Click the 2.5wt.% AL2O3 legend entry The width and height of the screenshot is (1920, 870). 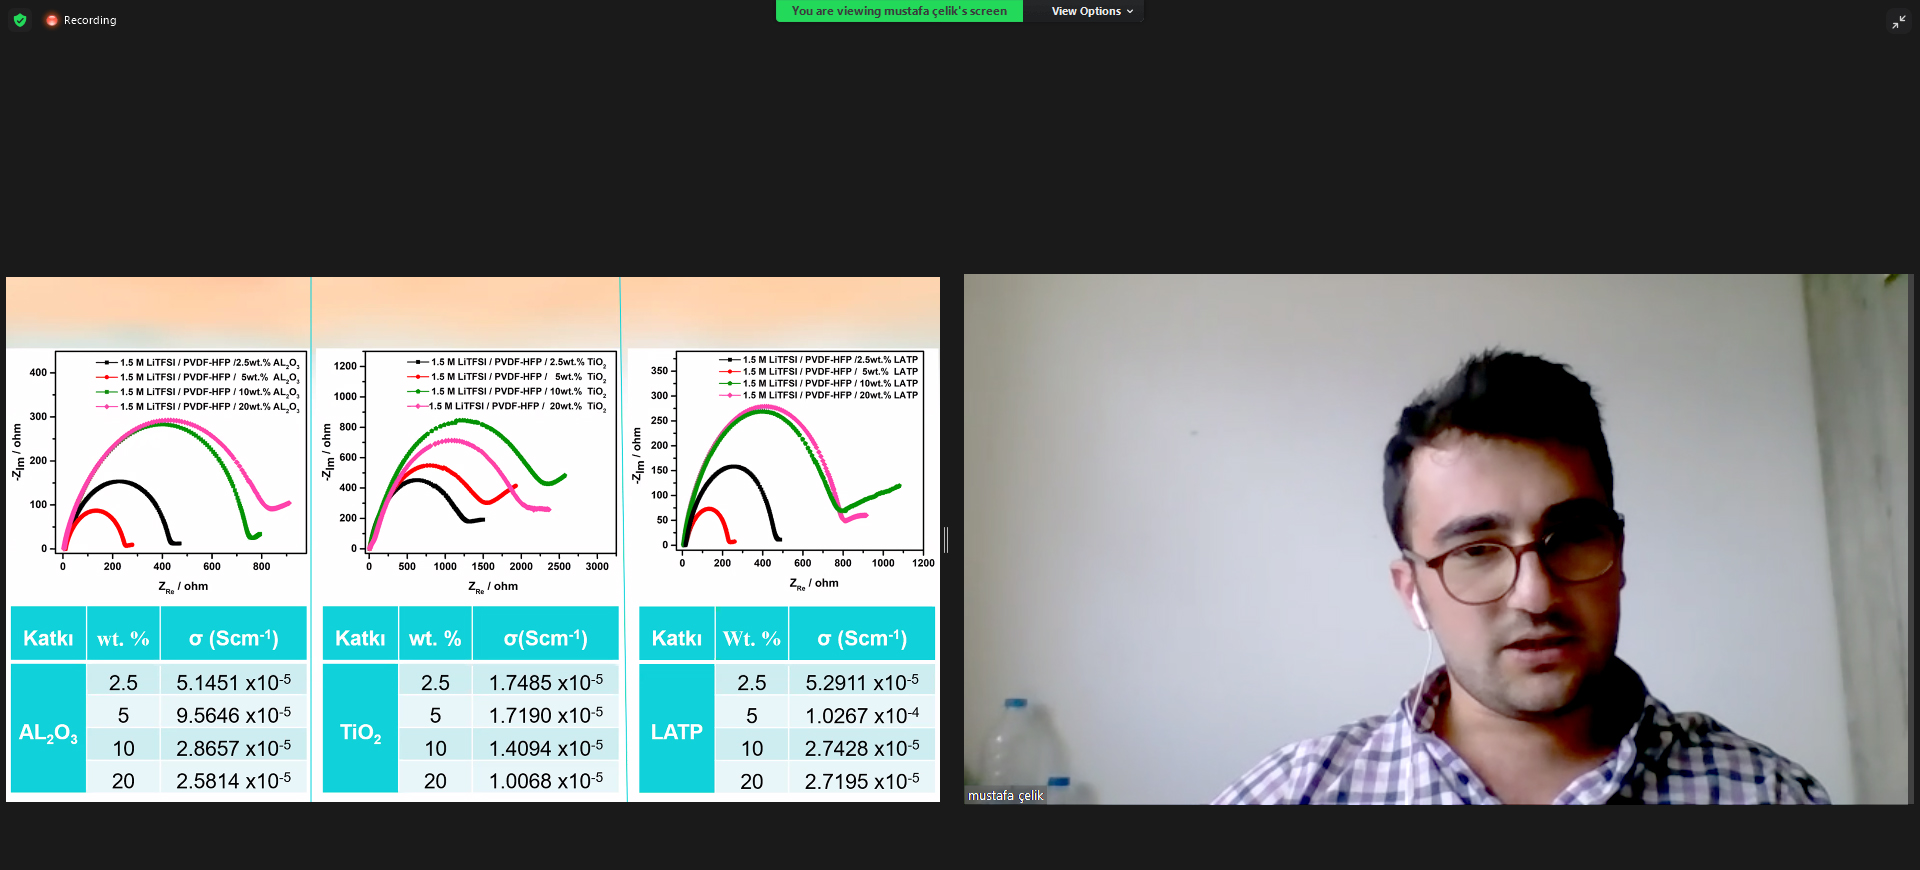click(200, 363)
